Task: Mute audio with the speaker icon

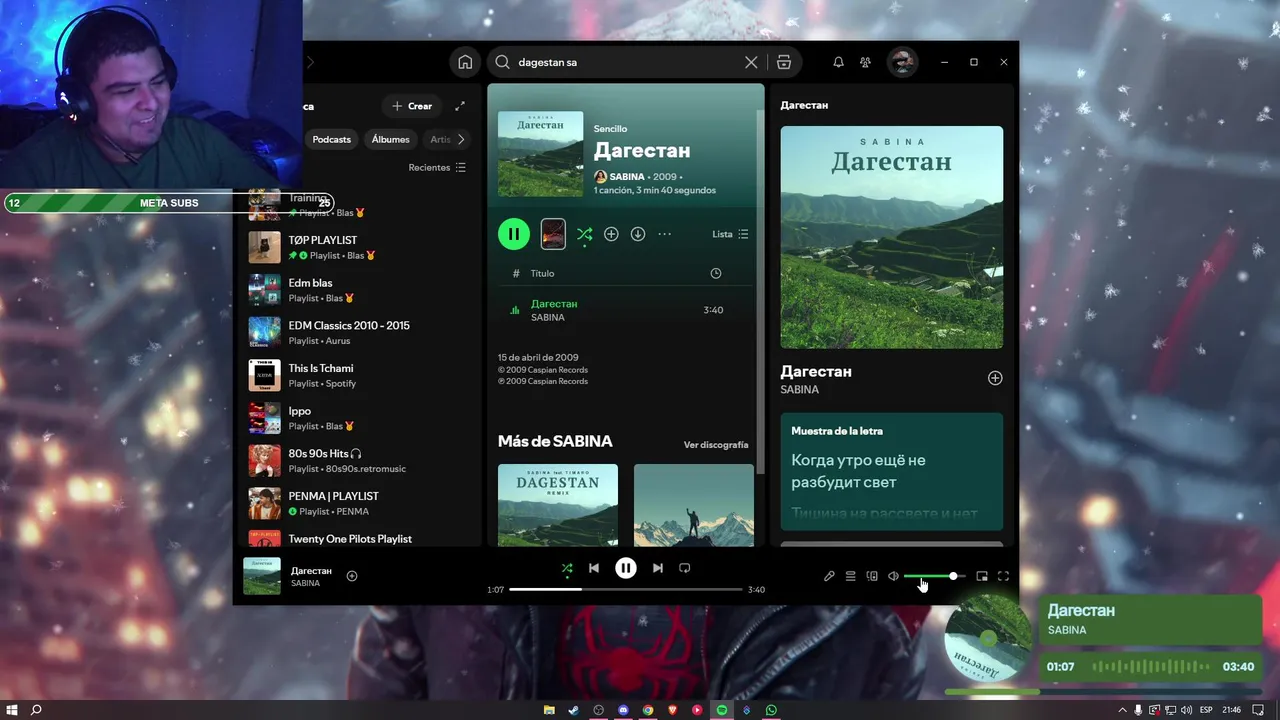Action: pos(893,576)
